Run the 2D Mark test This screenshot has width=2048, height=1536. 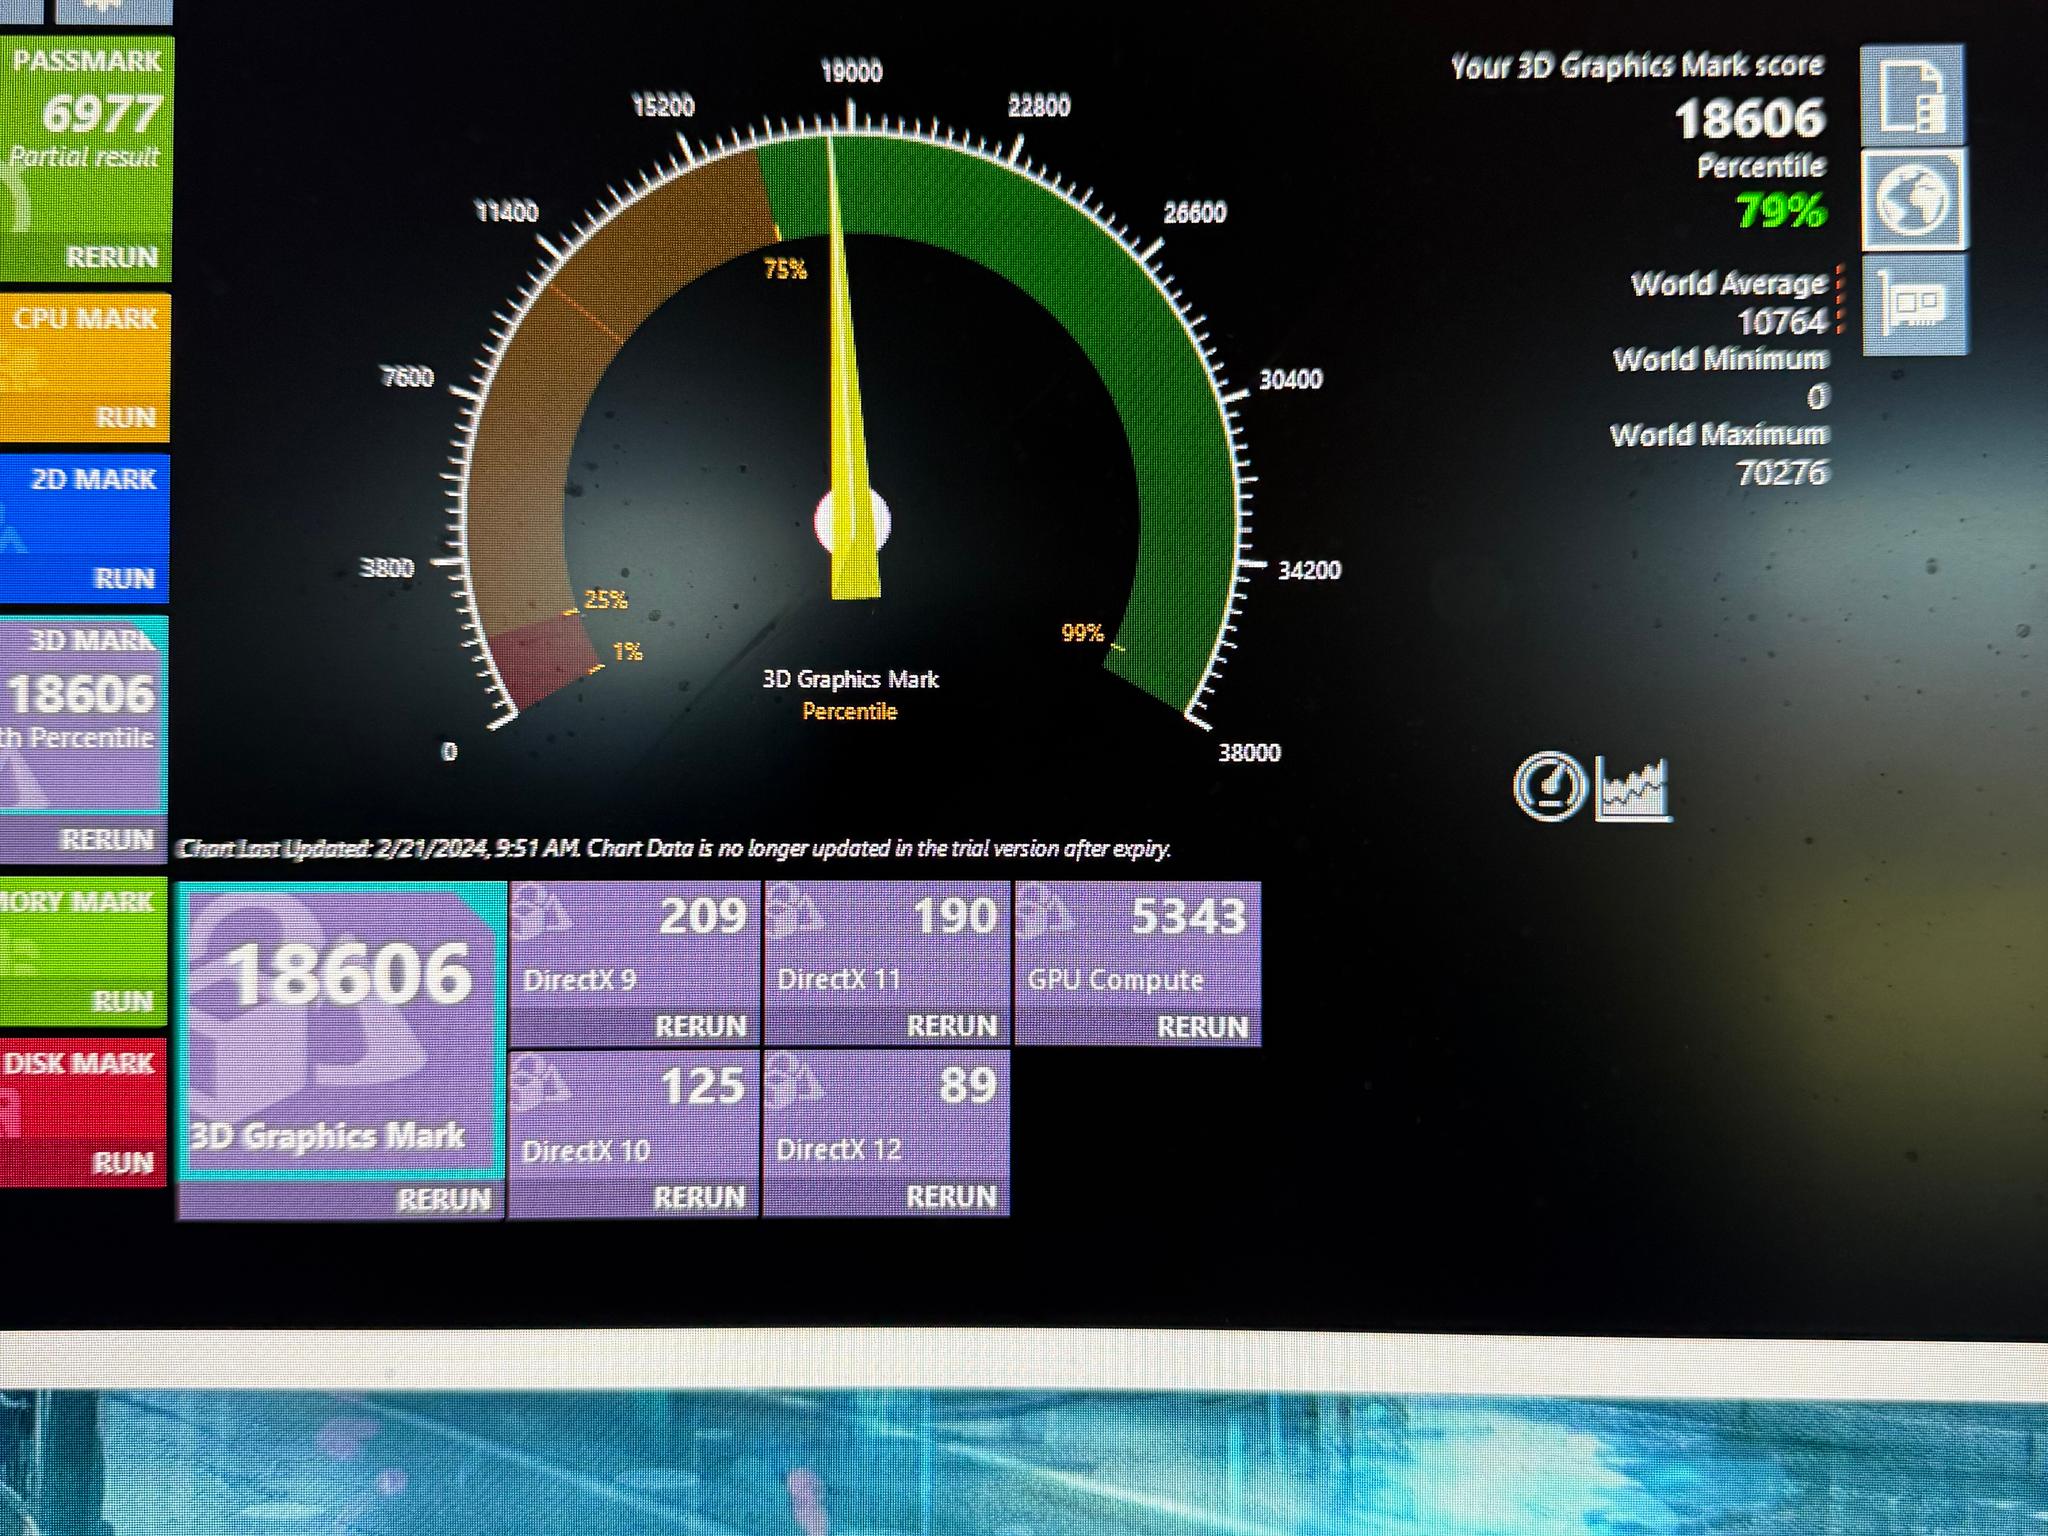[x=124, y=578]
